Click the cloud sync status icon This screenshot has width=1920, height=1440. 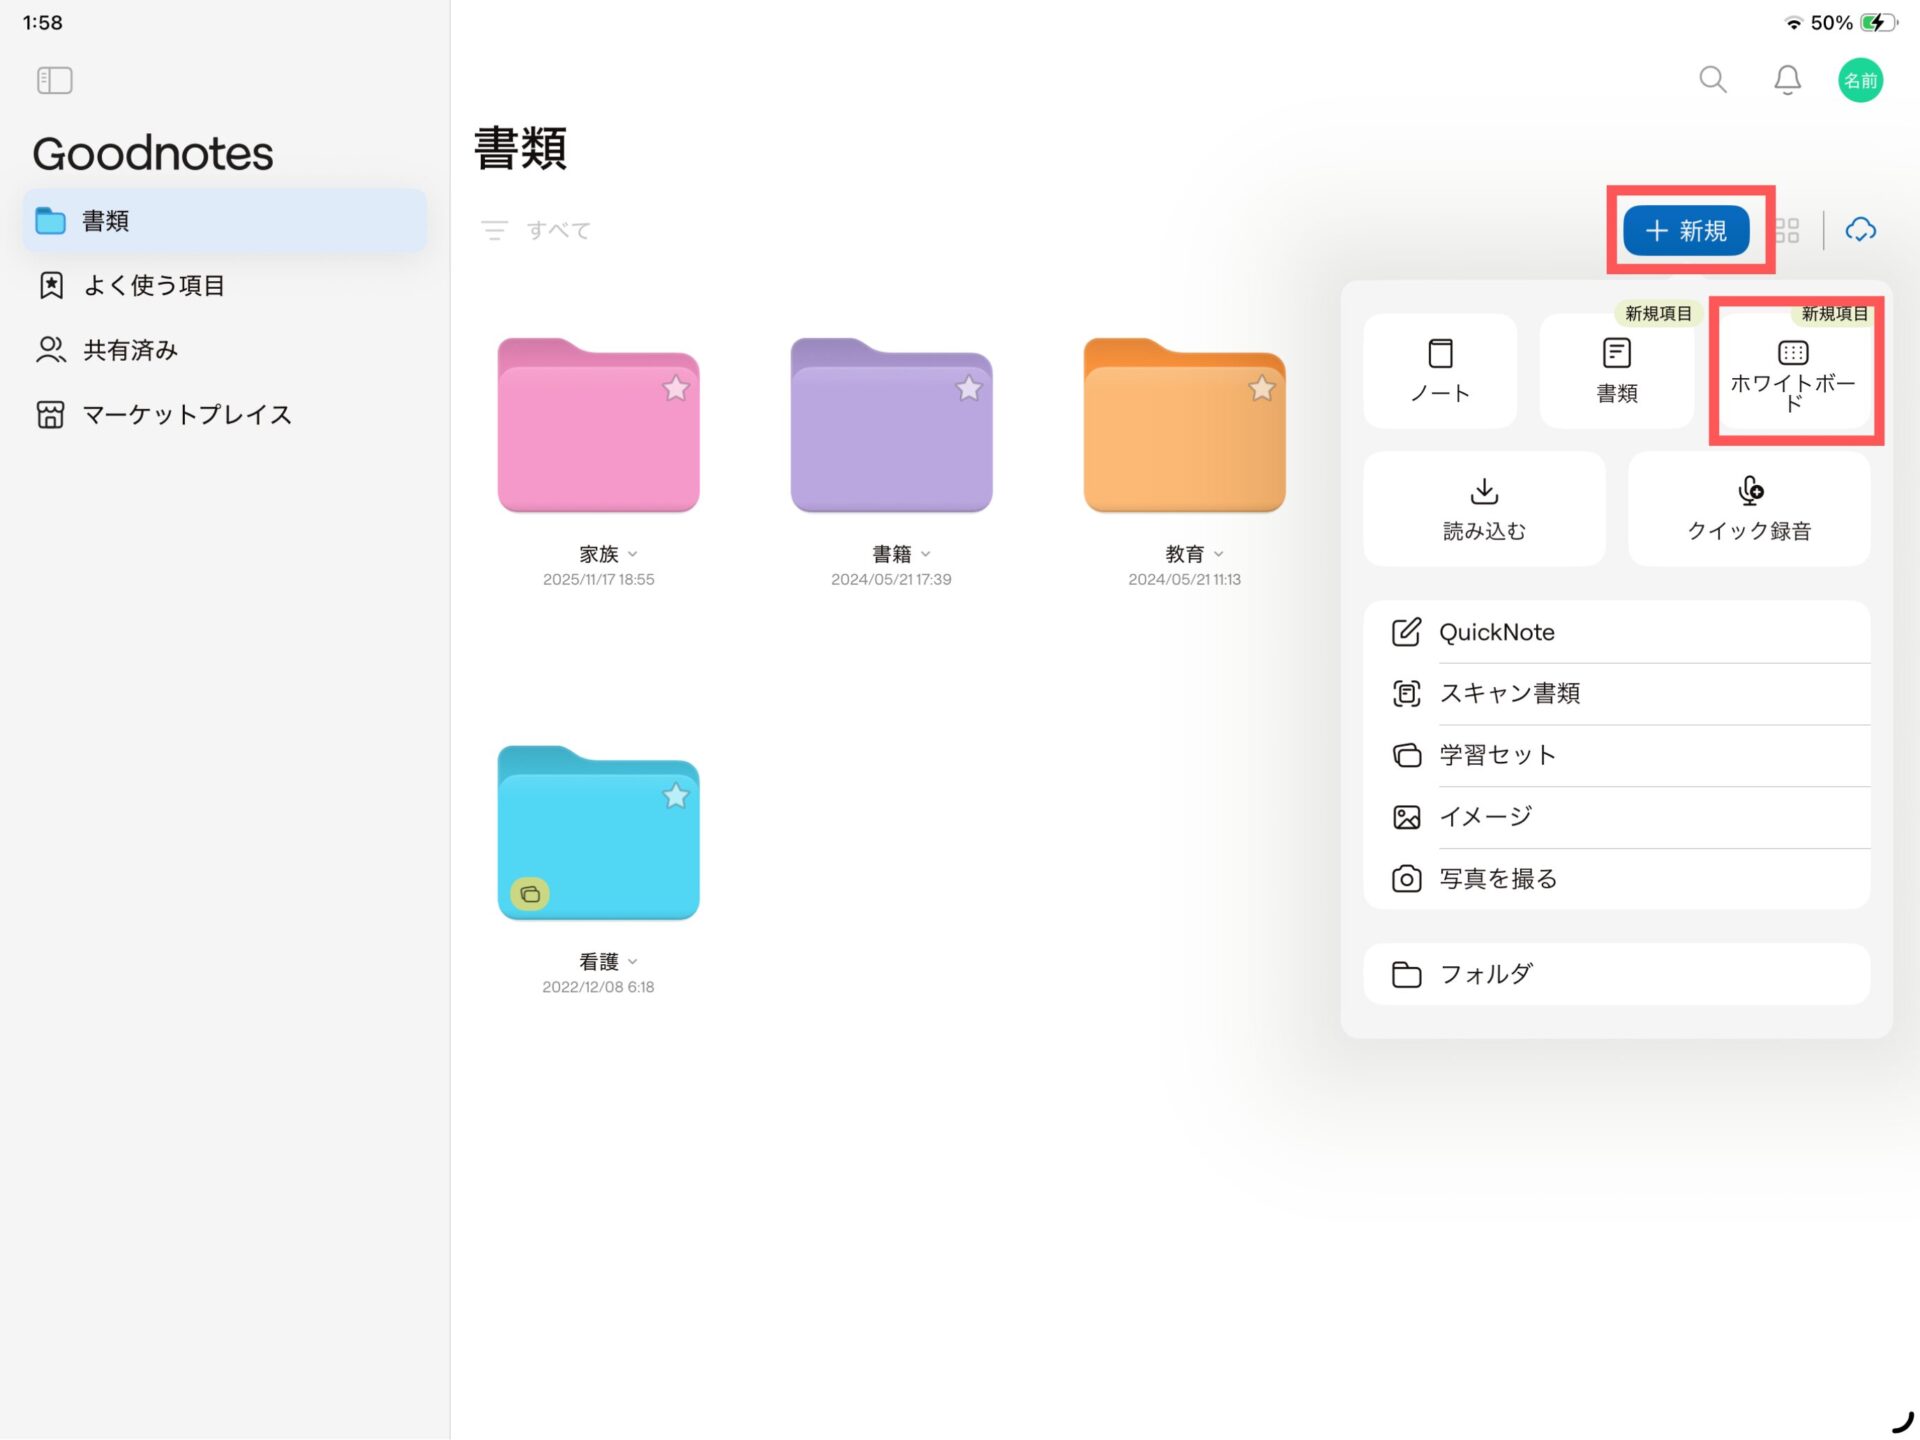[x=1860, y=230]
